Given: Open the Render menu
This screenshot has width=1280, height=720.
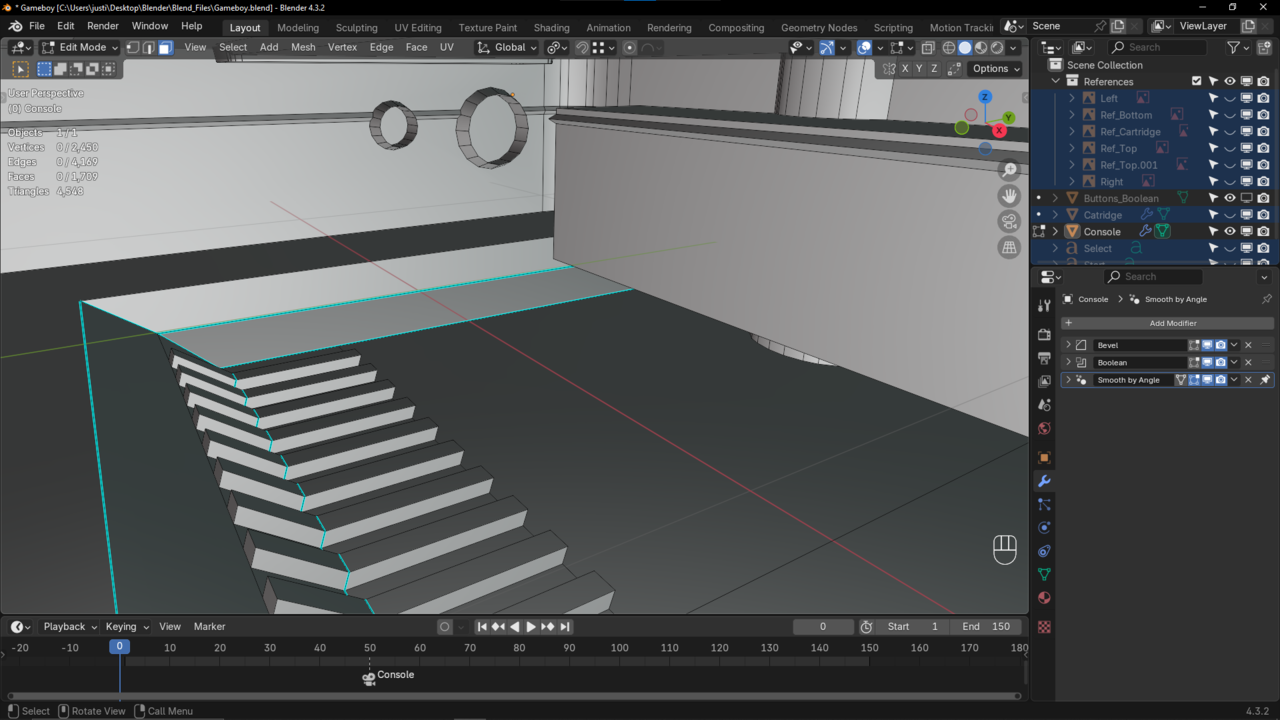Looking at the screenshot, I should coord(103,26).
